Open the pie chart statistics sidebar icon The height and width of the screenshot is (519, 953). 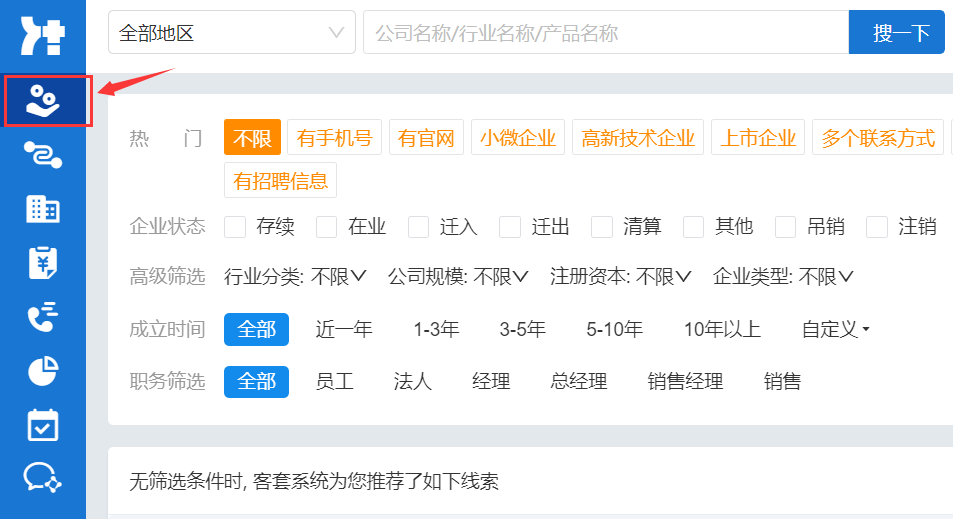pos(43,372)
